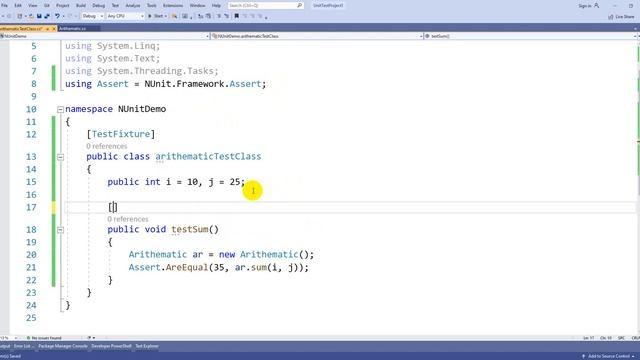Click the Ln 17 line indicator

tap(588, 338)
